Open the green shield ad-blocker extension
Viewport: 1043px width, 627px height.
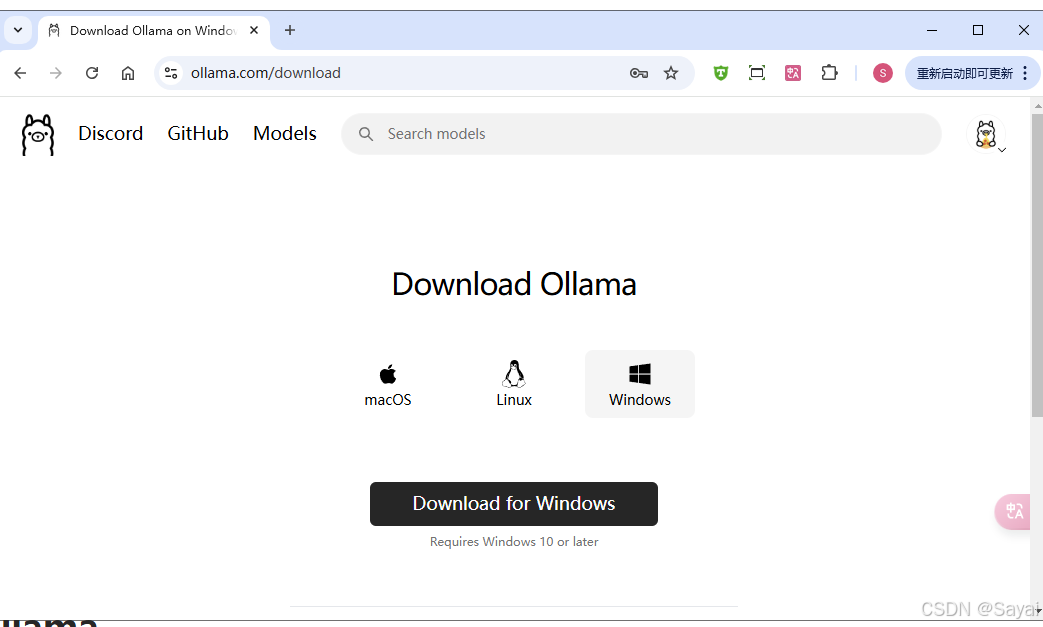click(720, 73)
